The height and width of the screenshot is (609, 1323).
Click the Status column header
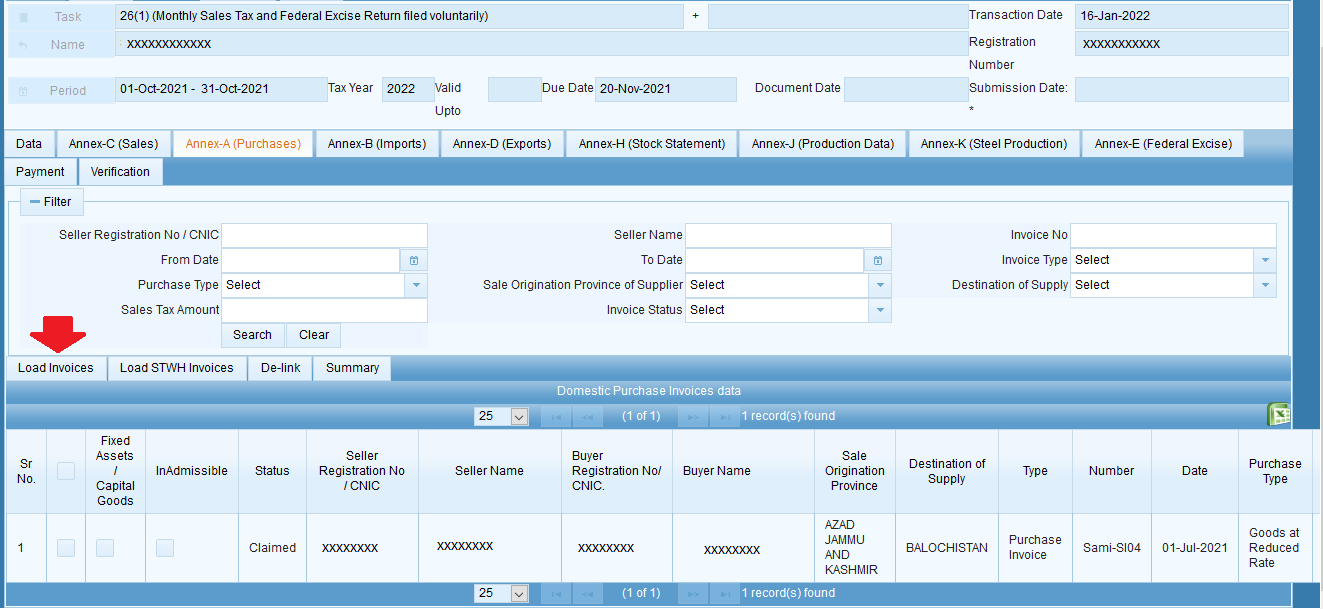pyautogui.click(x=272, y=471)
